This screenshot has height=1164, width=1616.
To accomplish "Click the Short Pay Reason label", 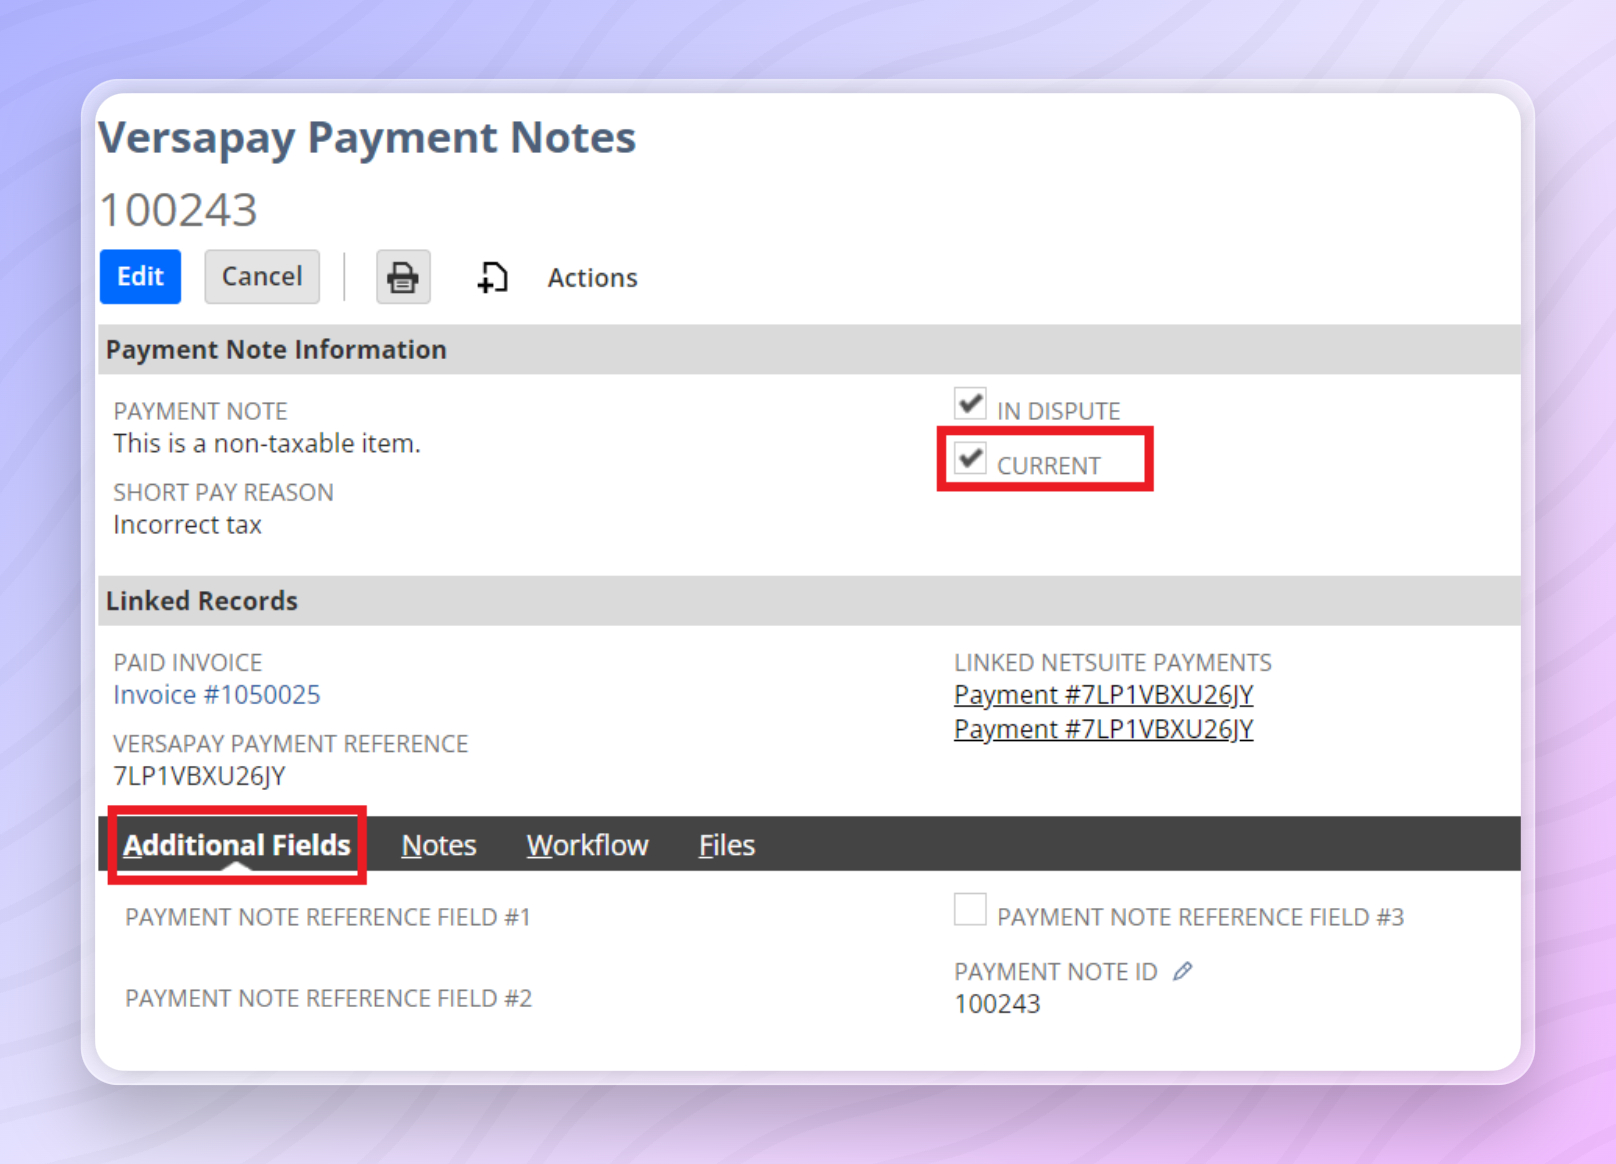I will click(223, 492).
